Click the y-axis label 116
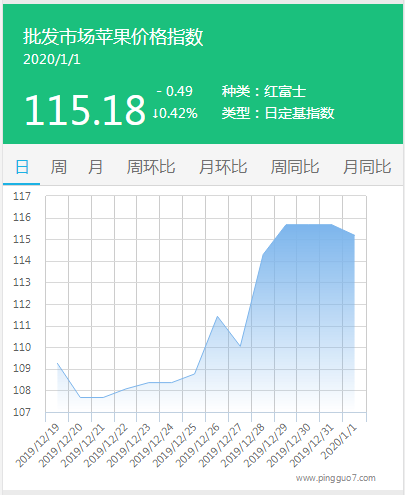This screenshot has height=495, width=405. (x=22, y=217)
